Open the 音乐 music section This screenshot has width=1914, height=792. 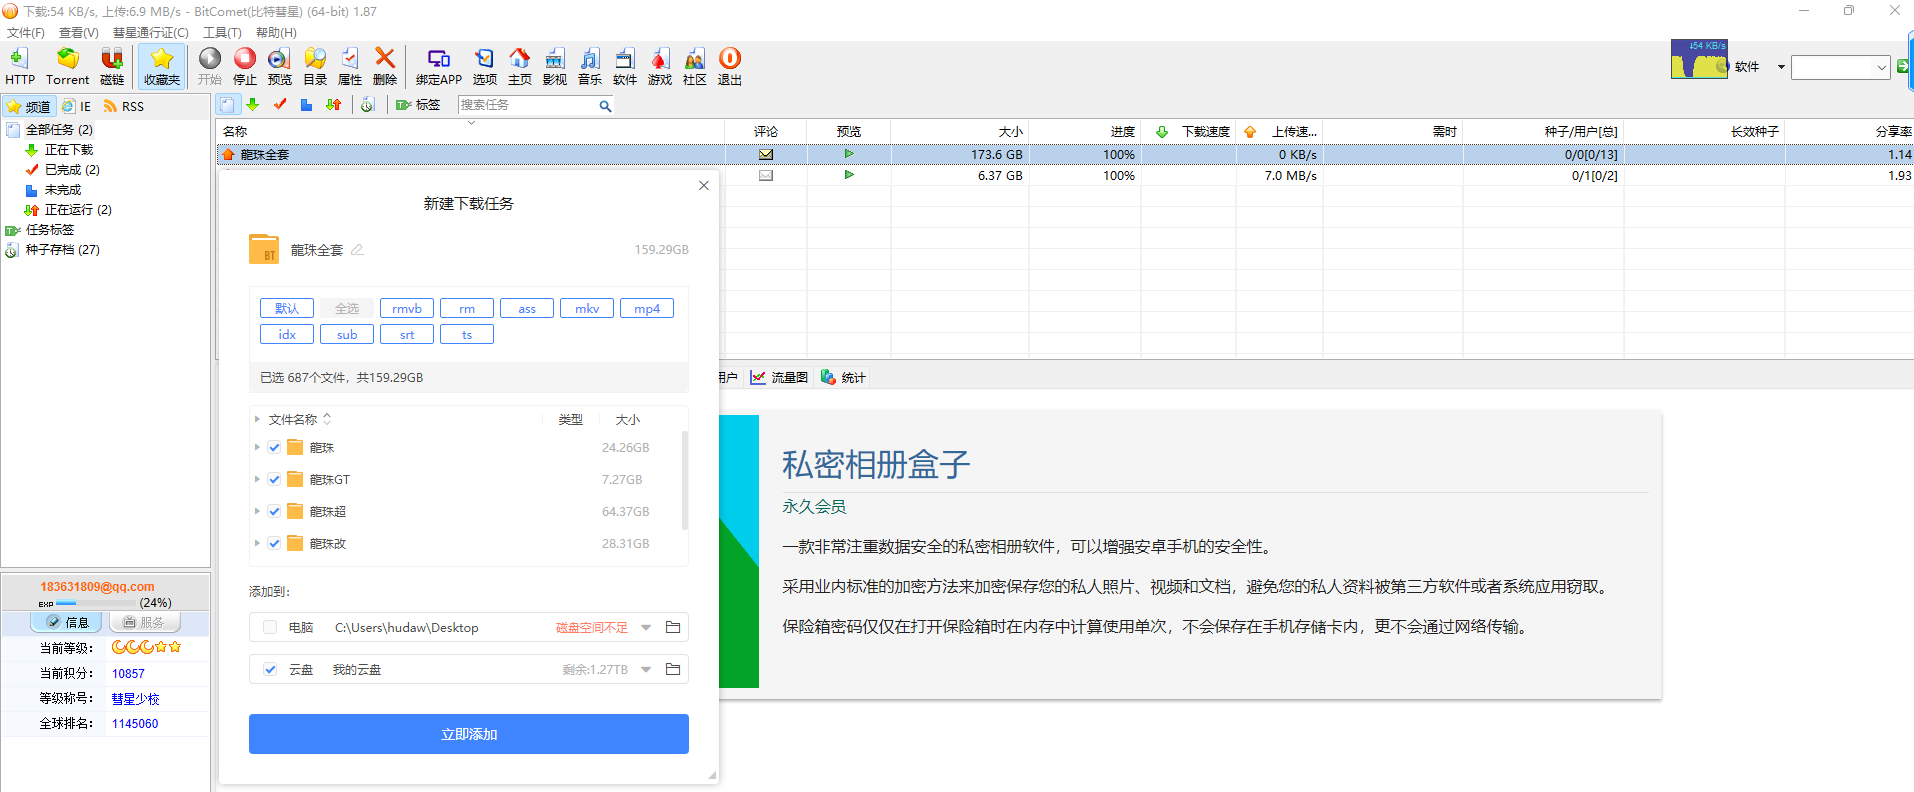tap(590, 66)
